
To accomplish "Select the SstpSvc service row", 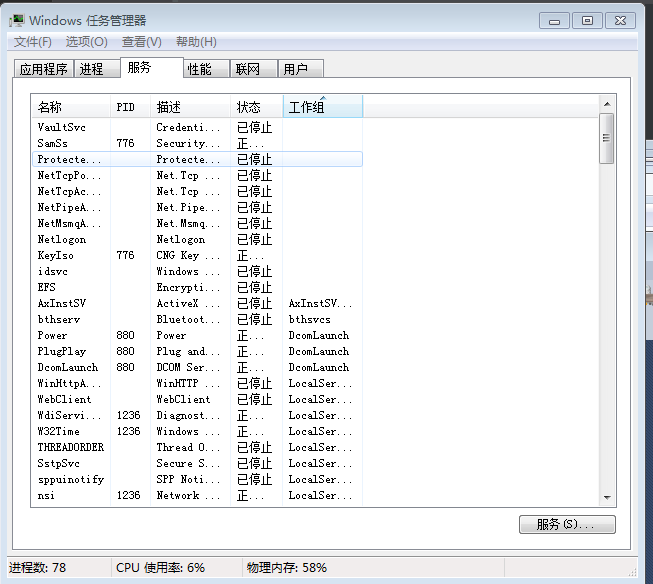I will pos(197,463).
